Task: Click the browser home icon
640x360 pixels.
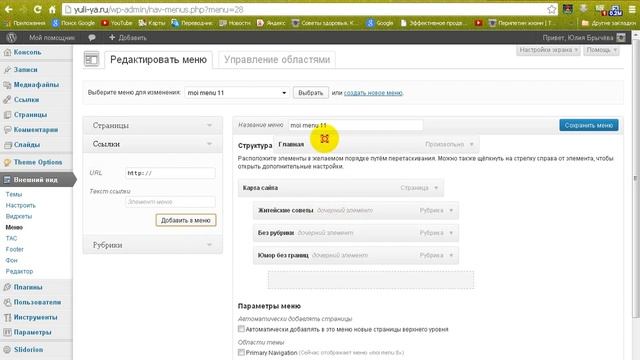Action: pyautogui.click(x=52, y=9)
